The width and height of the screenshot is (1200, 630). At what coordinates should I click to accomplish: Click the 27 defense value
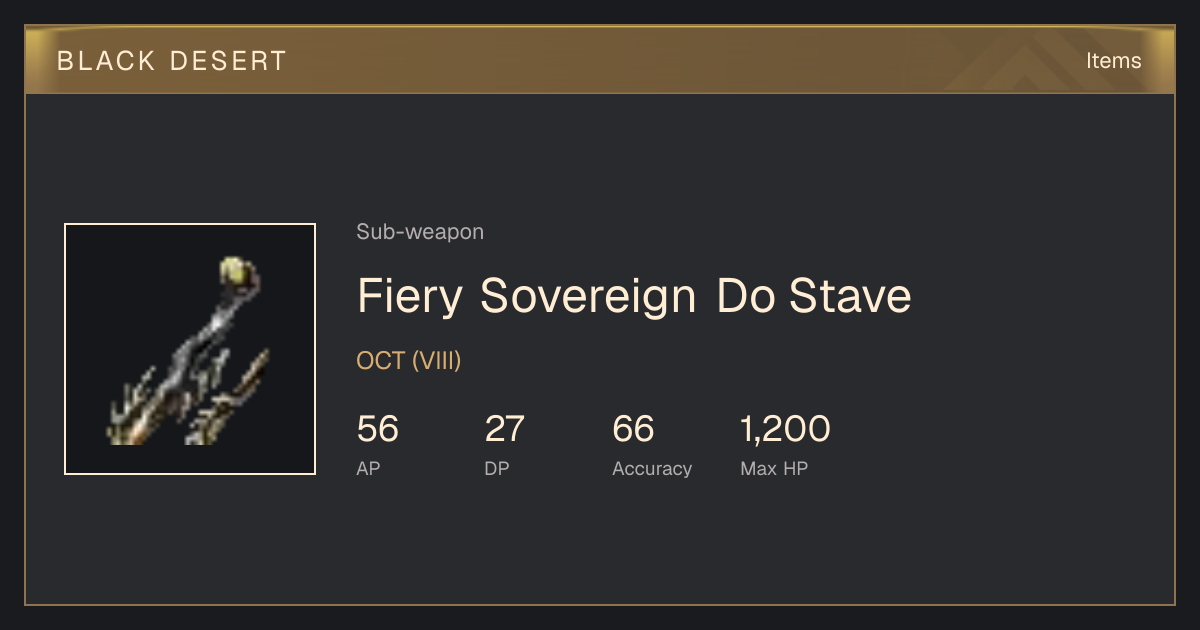click(x=505, y=429)
